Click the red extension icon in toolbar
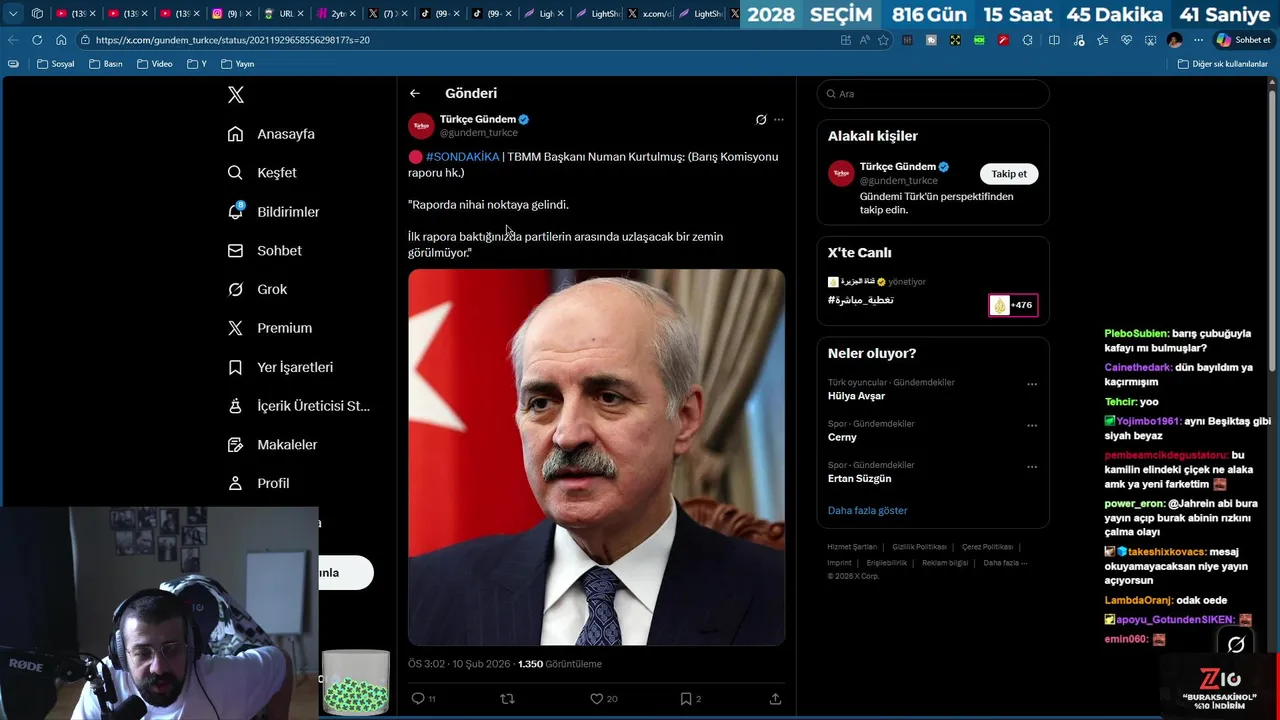 (1003, 40)
